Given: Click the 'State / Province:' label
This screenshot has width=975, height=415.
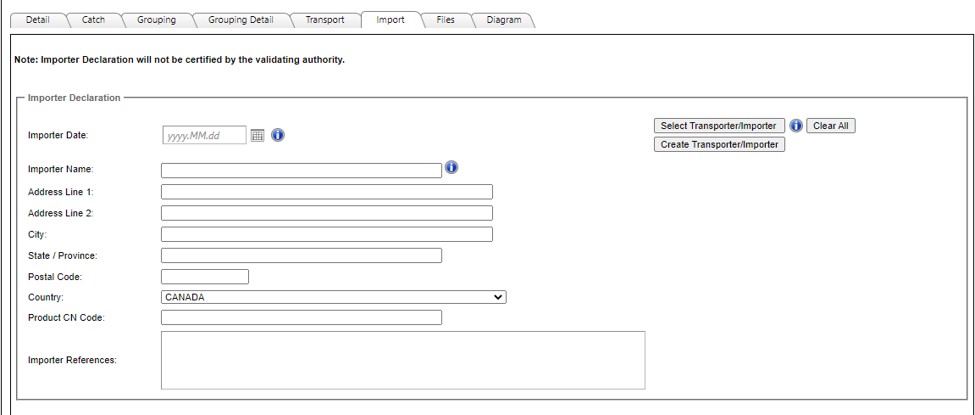Looking at the screenshot, I should pos(63,255).
